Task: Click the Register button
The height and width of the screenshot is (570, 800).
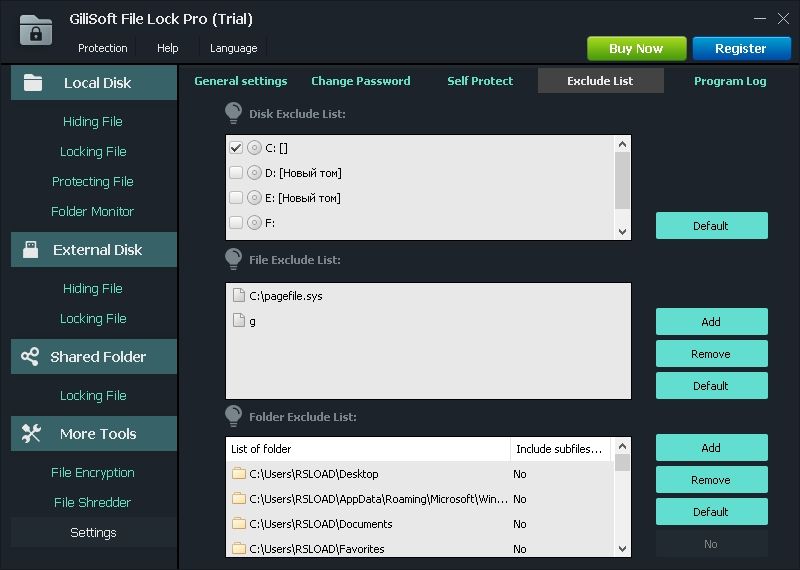Action: (741, 48)
